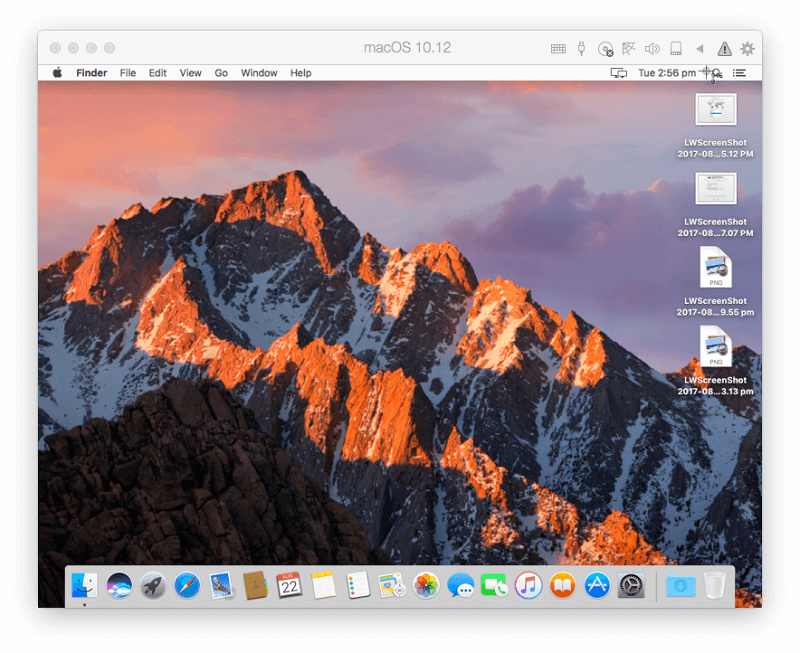Image resolution: width=800 pixels, height=653 pixels.
Task: Click the display mirroring menu bar icon
Action: [x=618, y=73]
